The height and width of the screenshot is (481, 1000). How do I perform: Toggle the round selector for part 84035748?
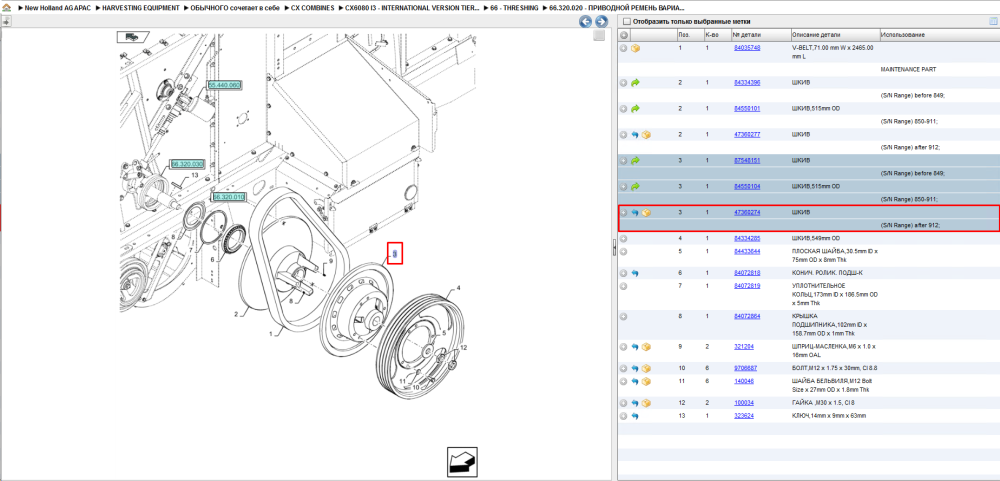(624, 48)
